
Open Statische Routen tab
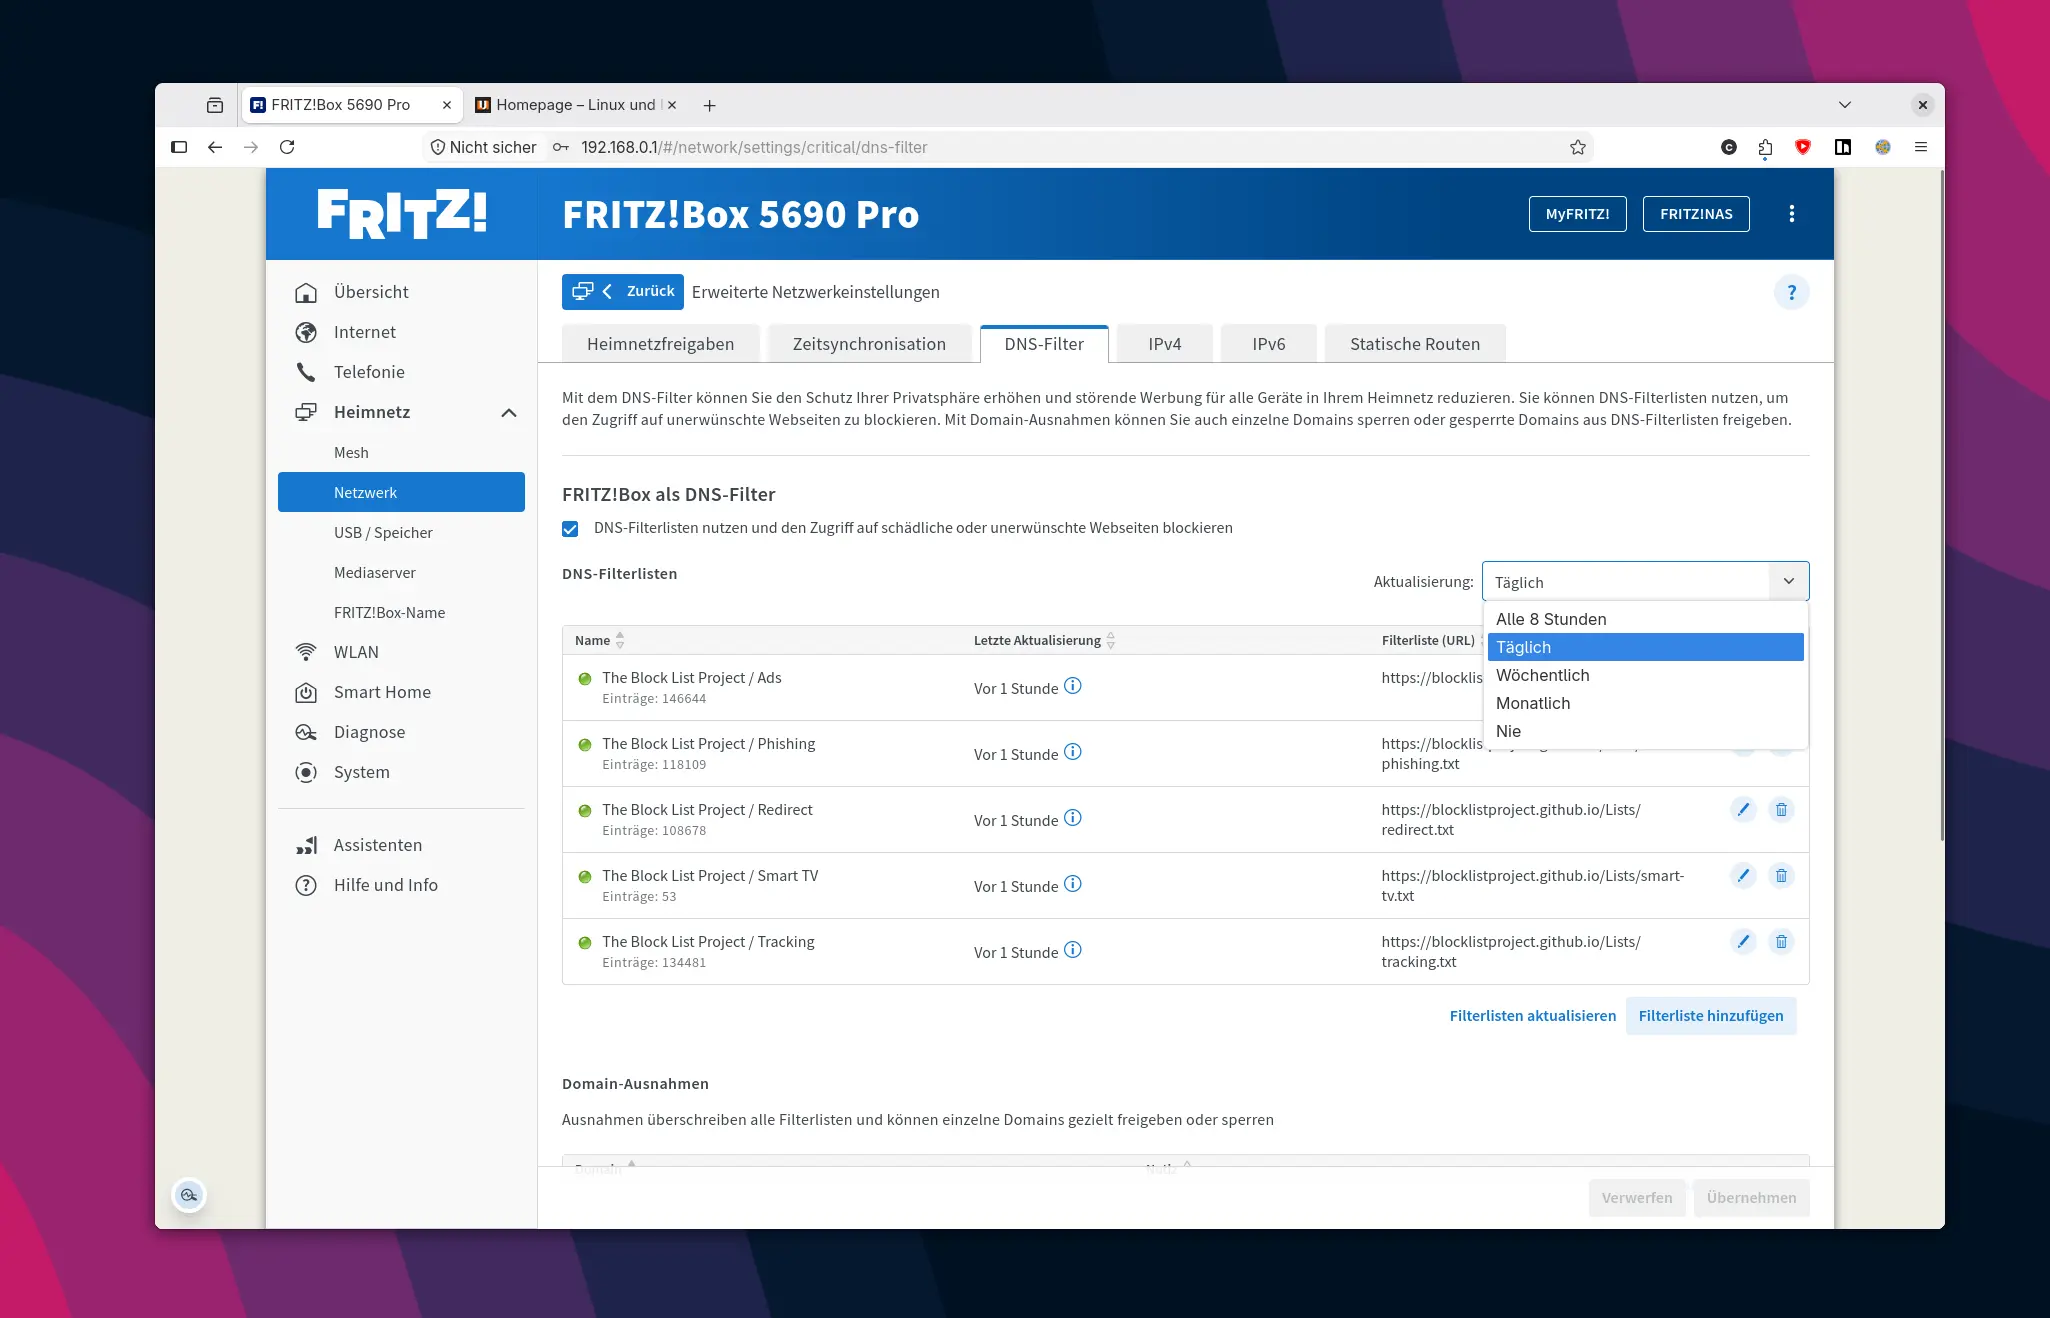click(x=1414, y=344)
